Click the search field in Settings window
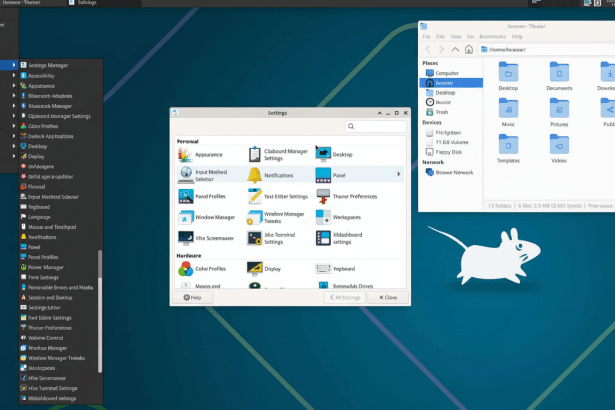The height and width of the screenshot is (410, 615). [x=376, y=126]
